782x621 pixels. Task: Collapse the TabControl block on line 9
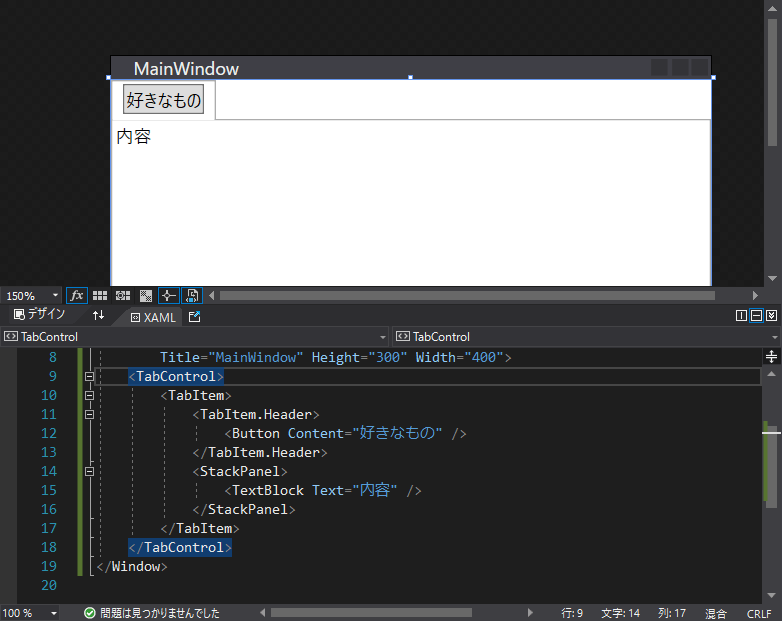tap(89, 377)
